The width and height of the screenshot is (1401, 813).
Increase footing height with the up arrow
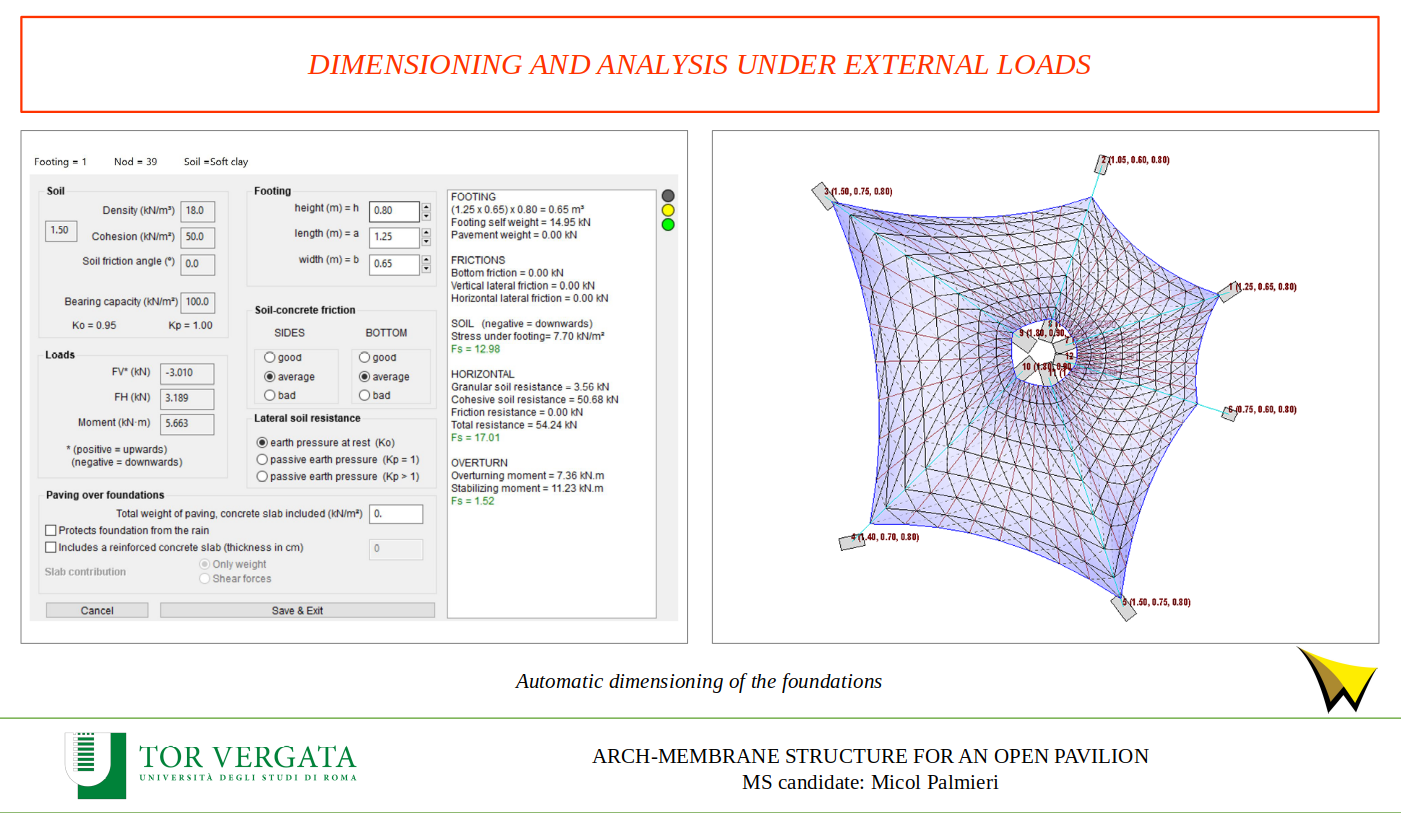pyautogui.click(x=426, y=207)
